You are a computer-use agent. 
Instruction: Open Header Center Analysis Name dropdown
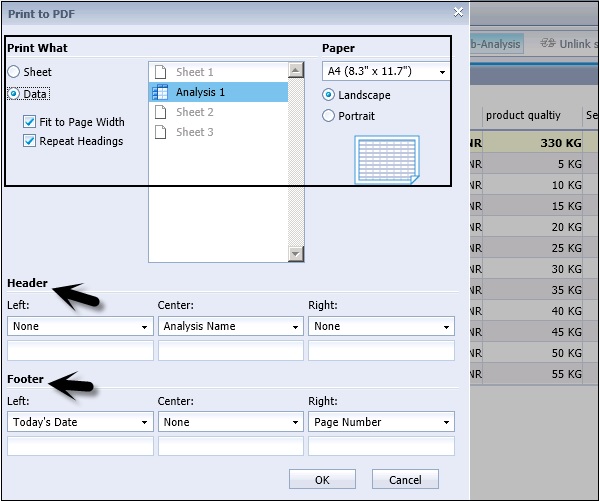click(x=230, y=326)
